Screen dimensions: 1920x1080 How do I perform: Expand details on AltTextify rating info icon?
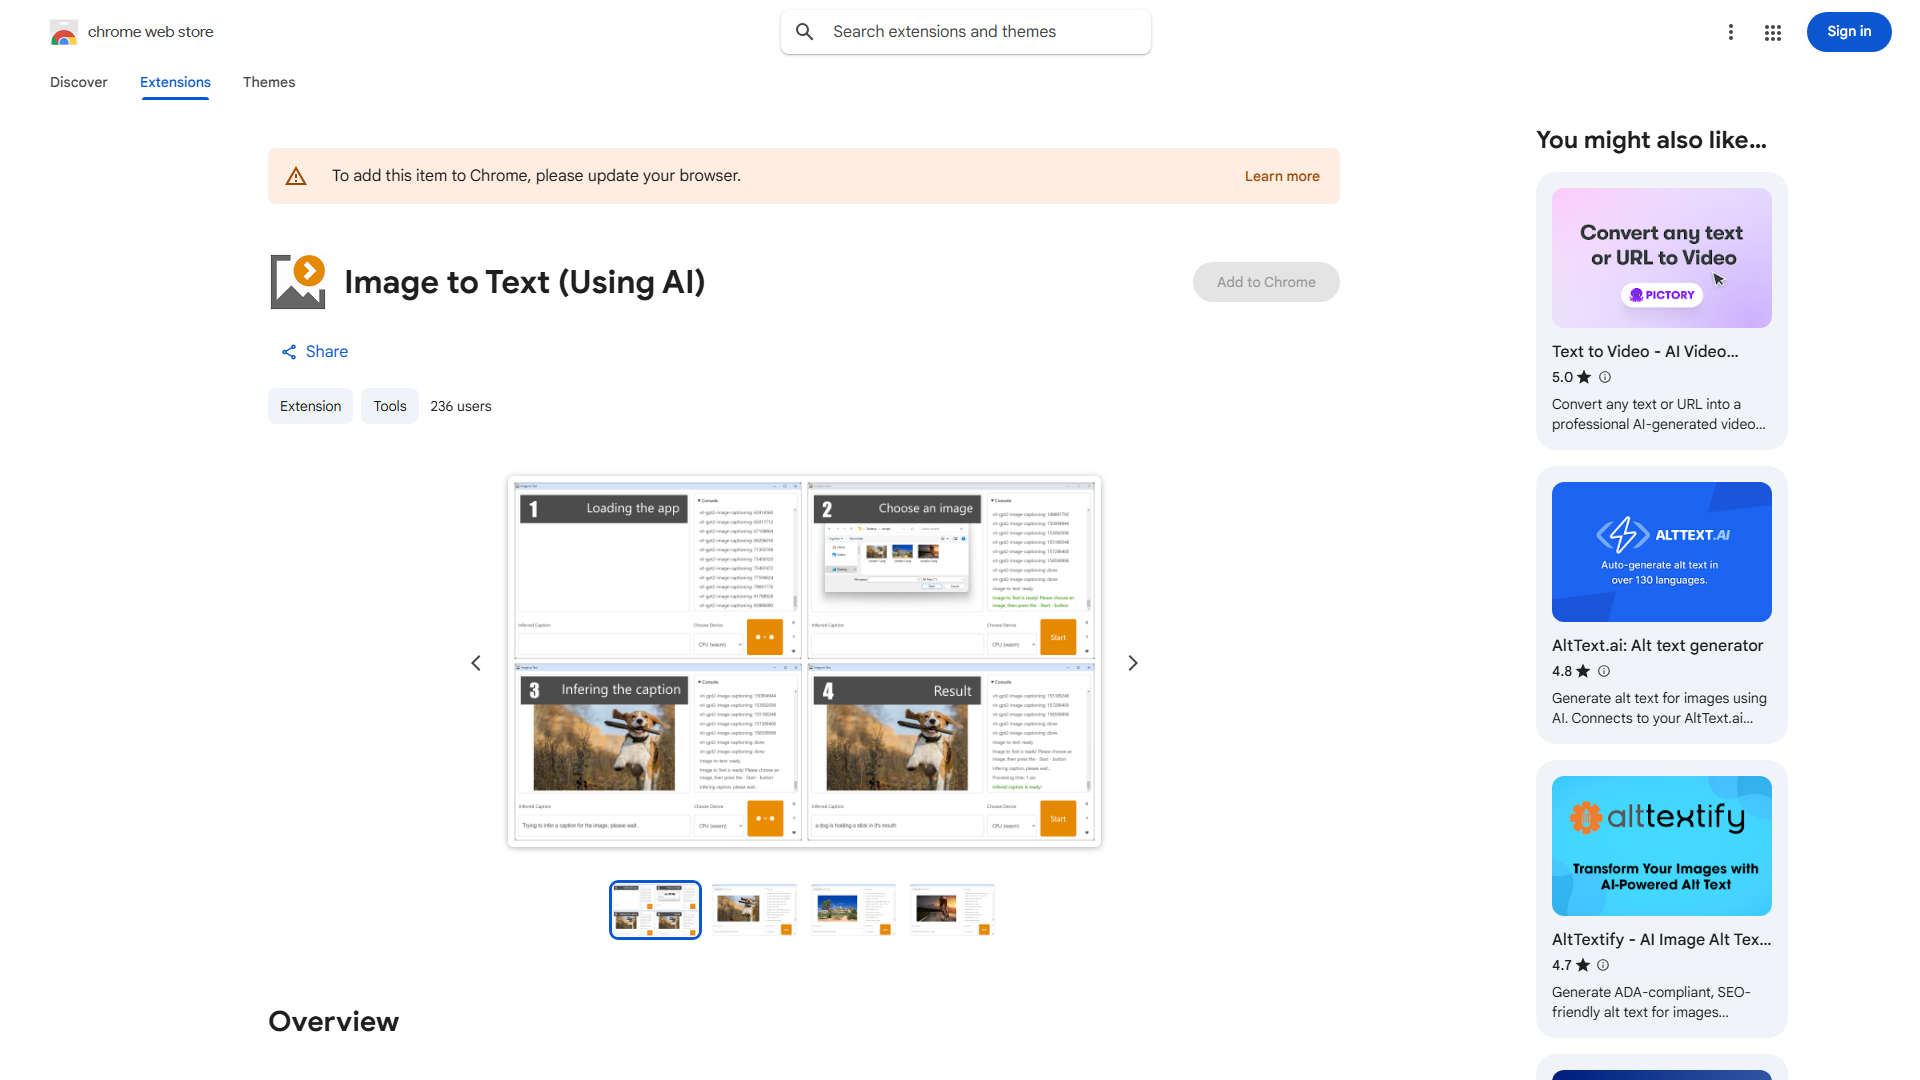coord(1601,965)
